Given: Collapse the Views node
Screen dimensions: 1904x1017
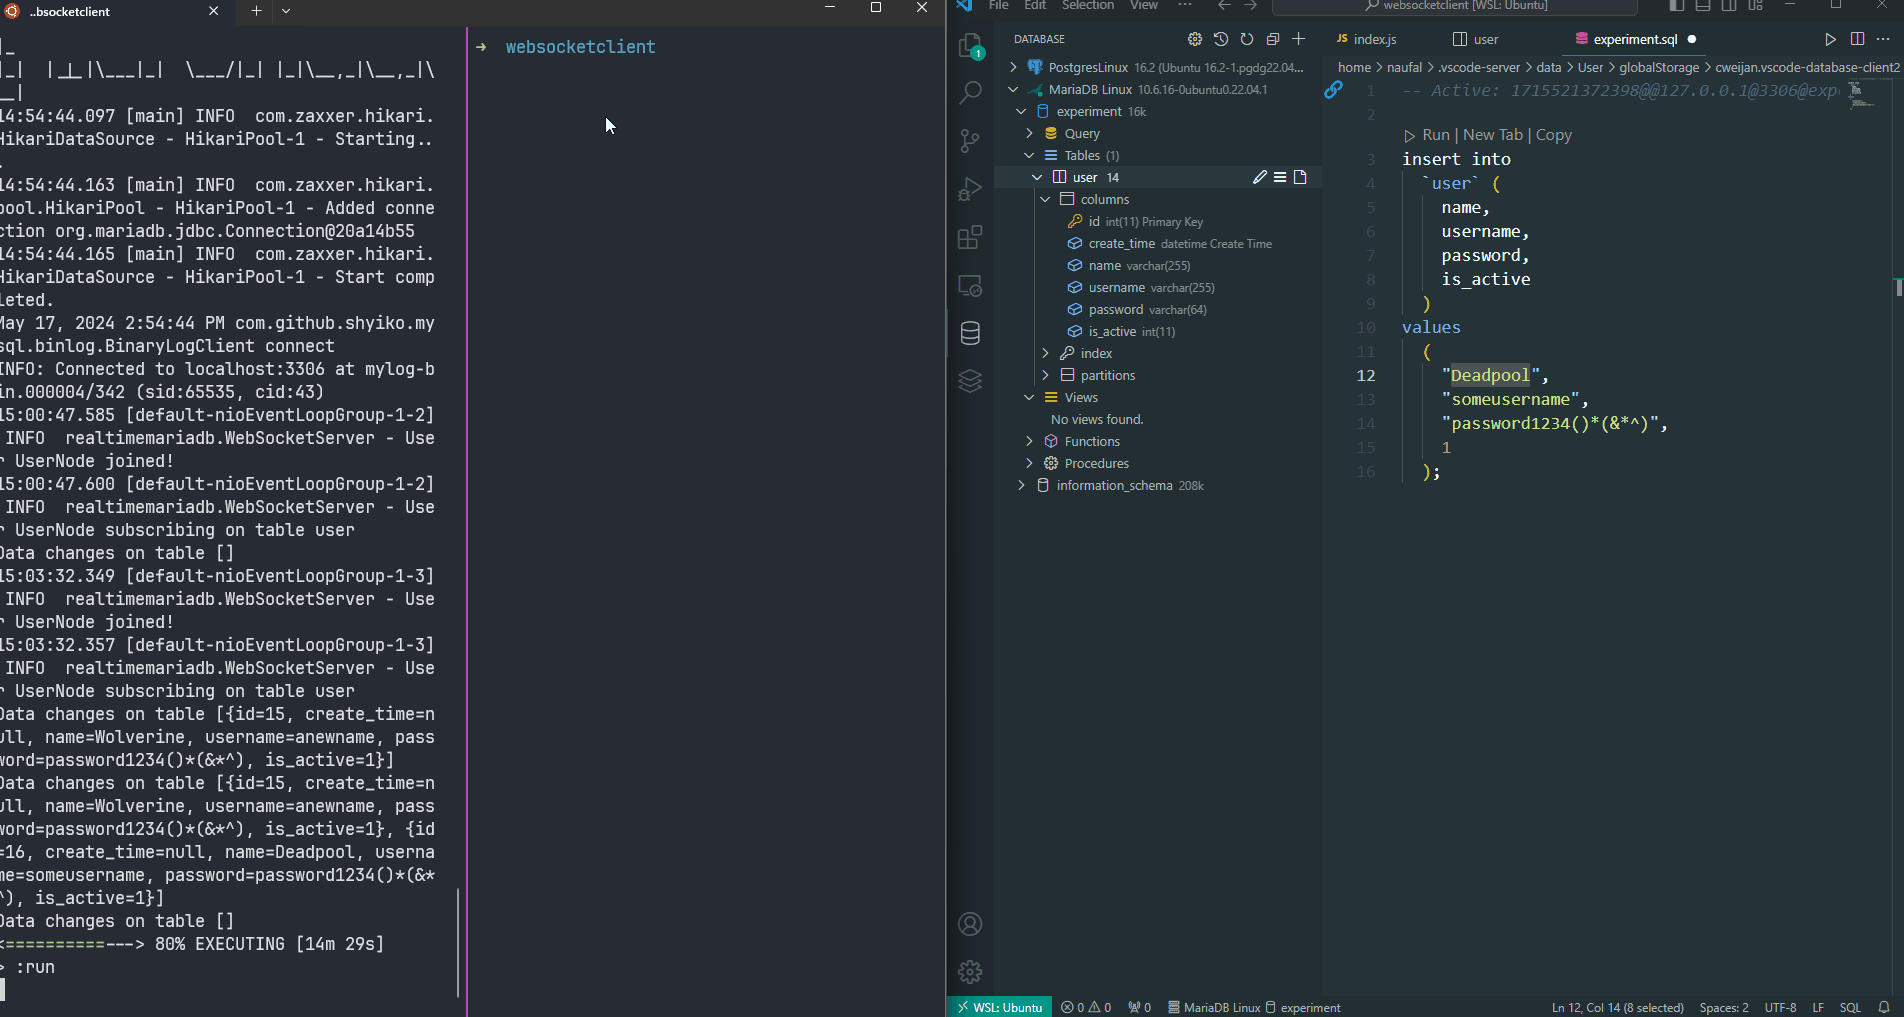Looking at the screenshot, I should click(x=1029, y=397).
